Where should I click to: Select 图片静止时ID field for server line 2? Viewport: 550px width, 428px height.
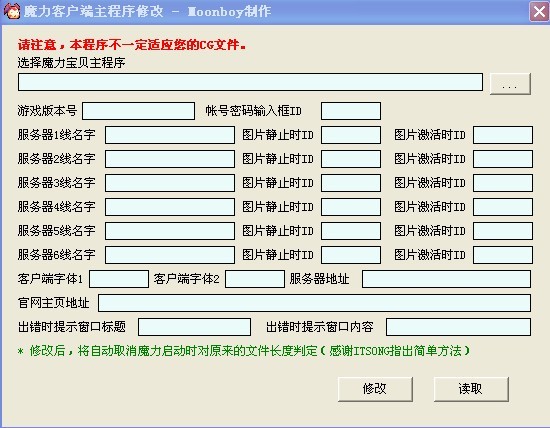pos(351,159)
